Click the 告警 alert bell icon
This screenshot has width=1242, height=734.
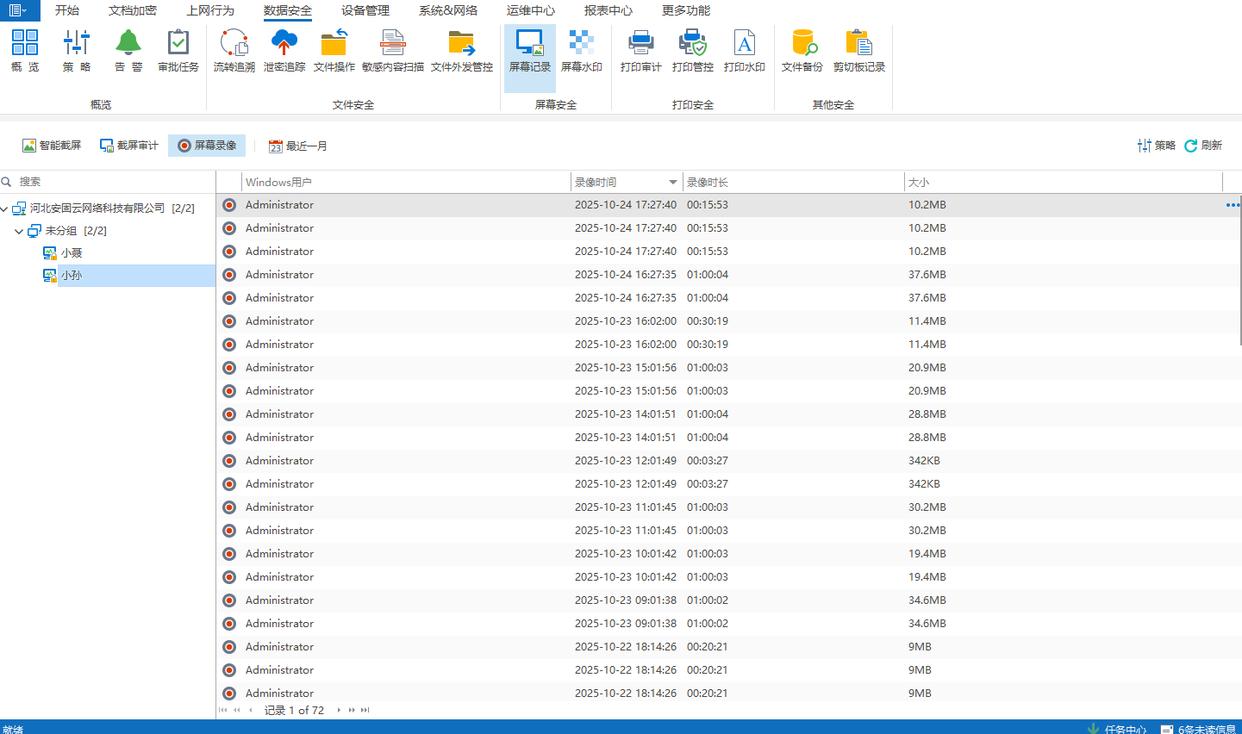[128, 50]
